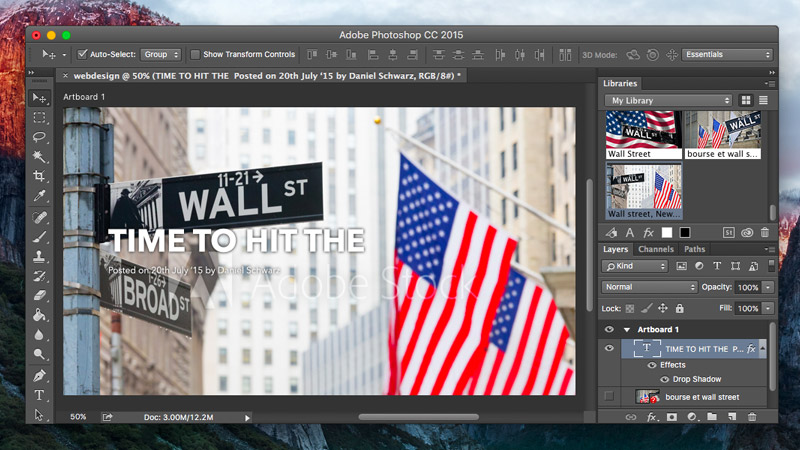Select the webdesign document tab
The width and height of the screenshot is (800, 450).
(262, 76)
